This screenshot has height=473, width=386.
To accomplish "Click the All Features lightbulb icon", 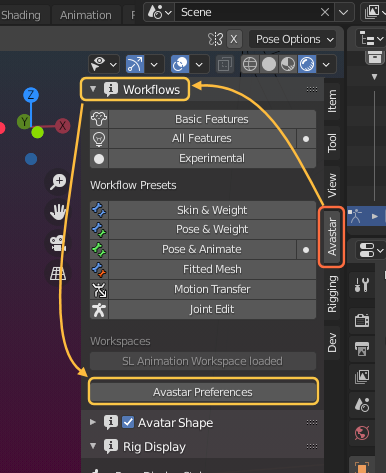I will tap(99, 139).
